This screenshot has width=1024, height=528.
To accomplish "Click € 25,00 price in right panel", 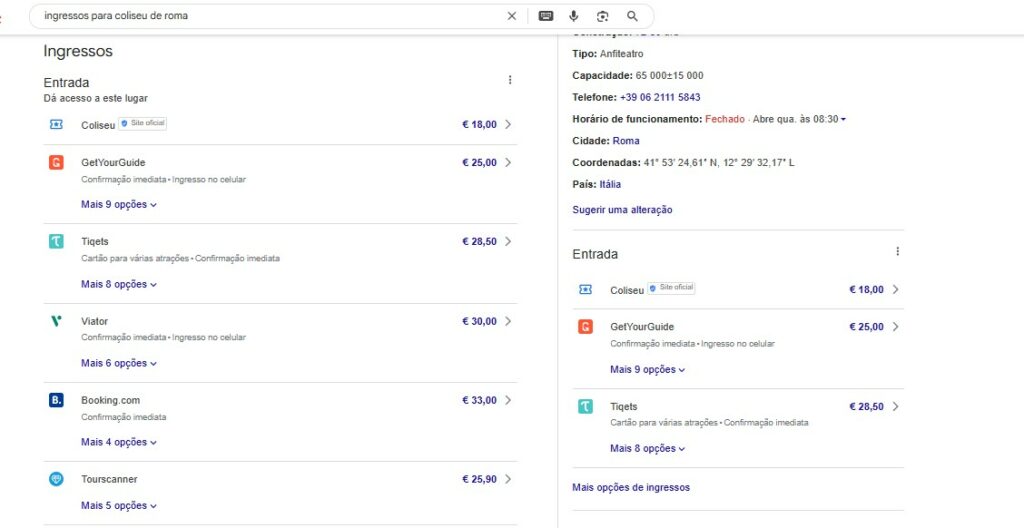I will (866, 327).
